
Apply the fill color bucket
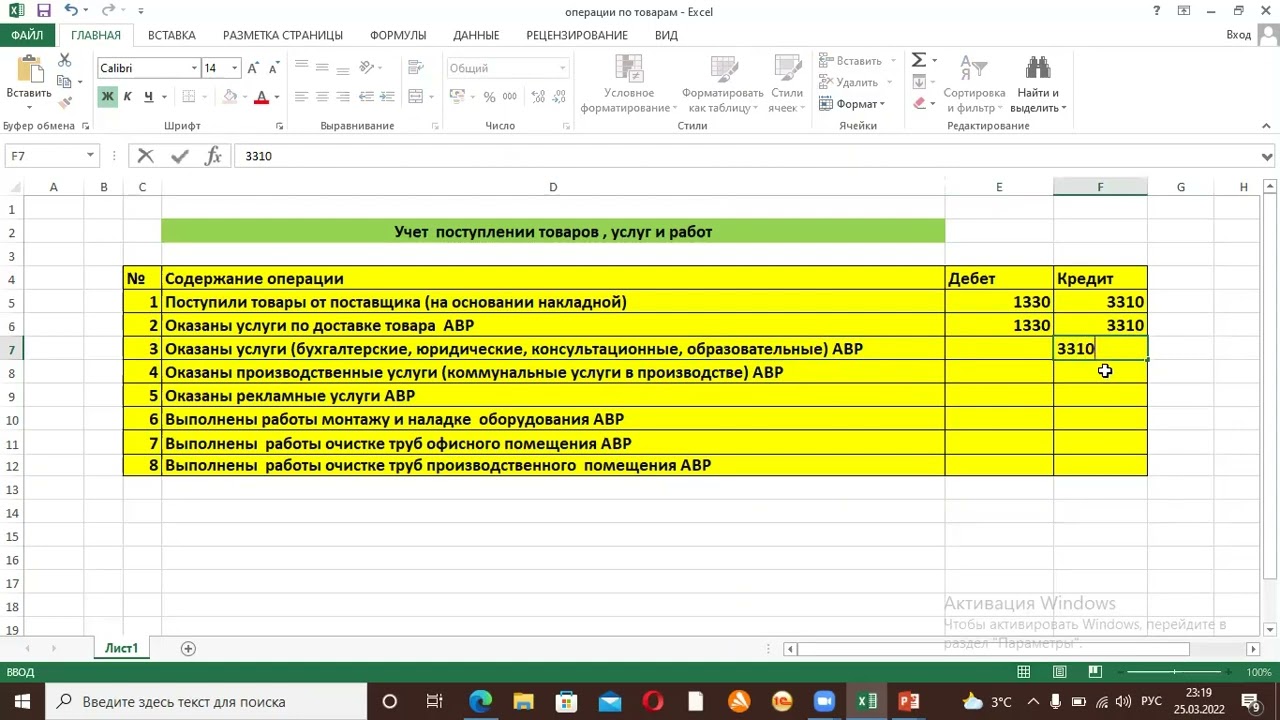point(230,97)
